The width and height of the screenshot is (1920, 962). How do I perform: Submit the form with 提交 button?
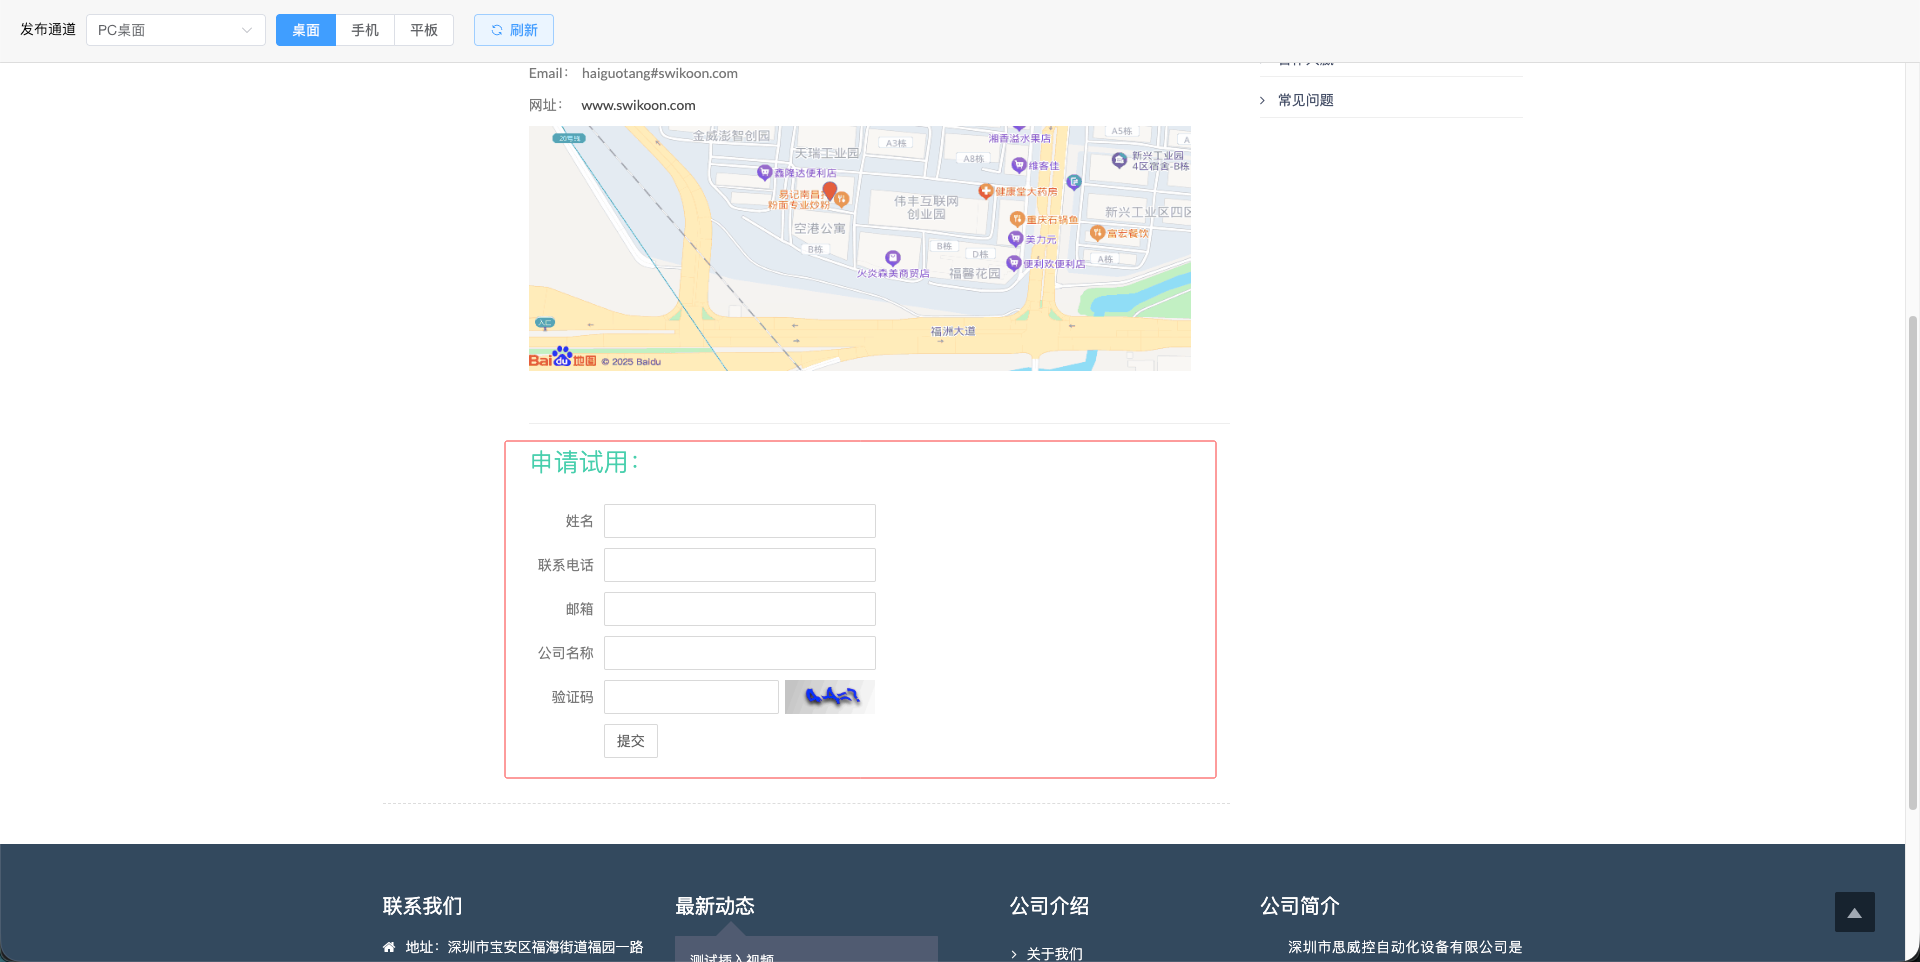tap(631, 741)
